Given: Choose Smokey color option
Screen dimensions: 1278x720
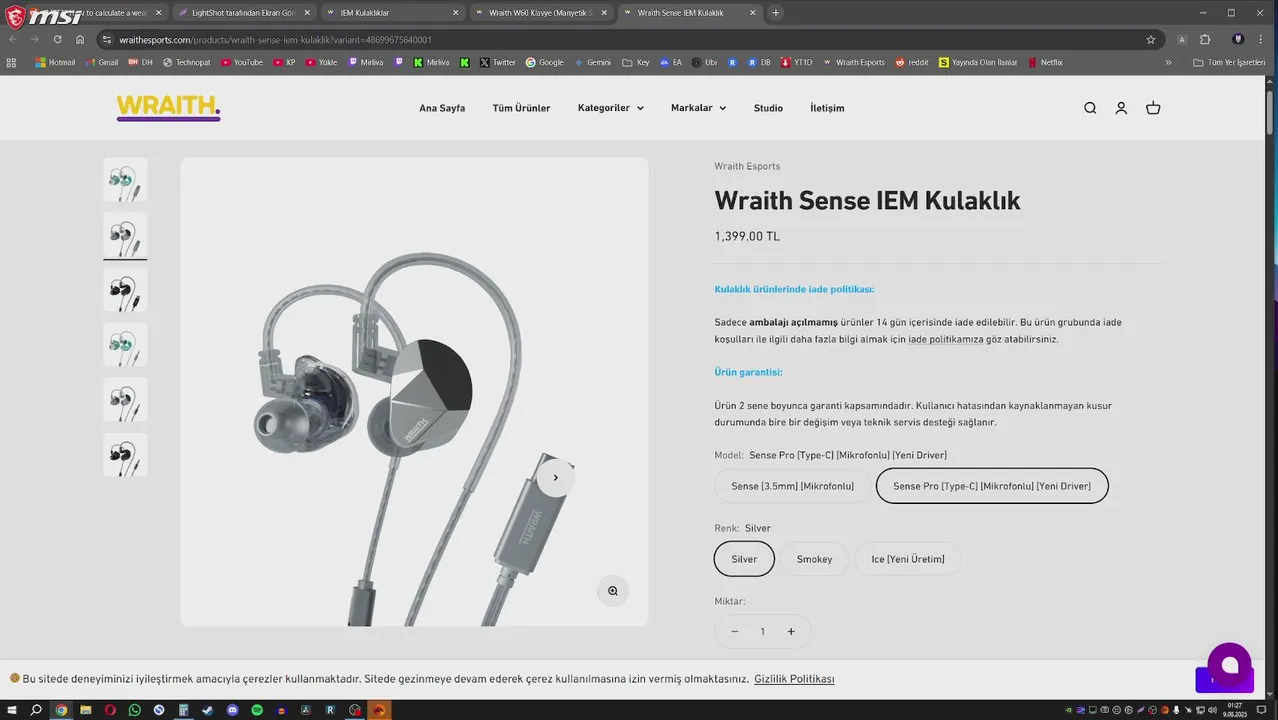Looking at the screenshot, I should tap(814, 559).
